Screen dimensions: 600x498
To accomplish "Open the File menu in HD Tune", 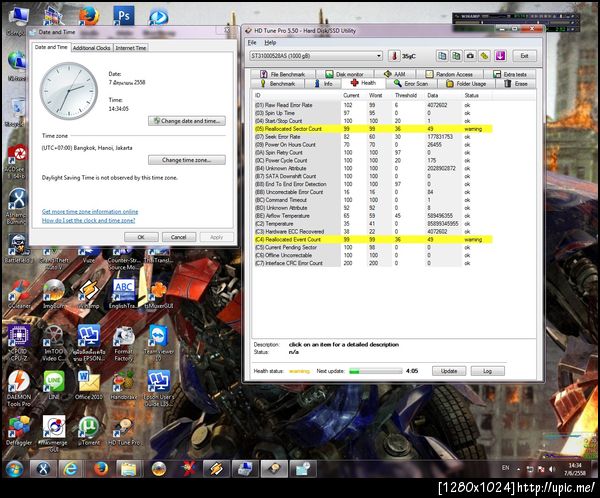I will coord(252,42).
